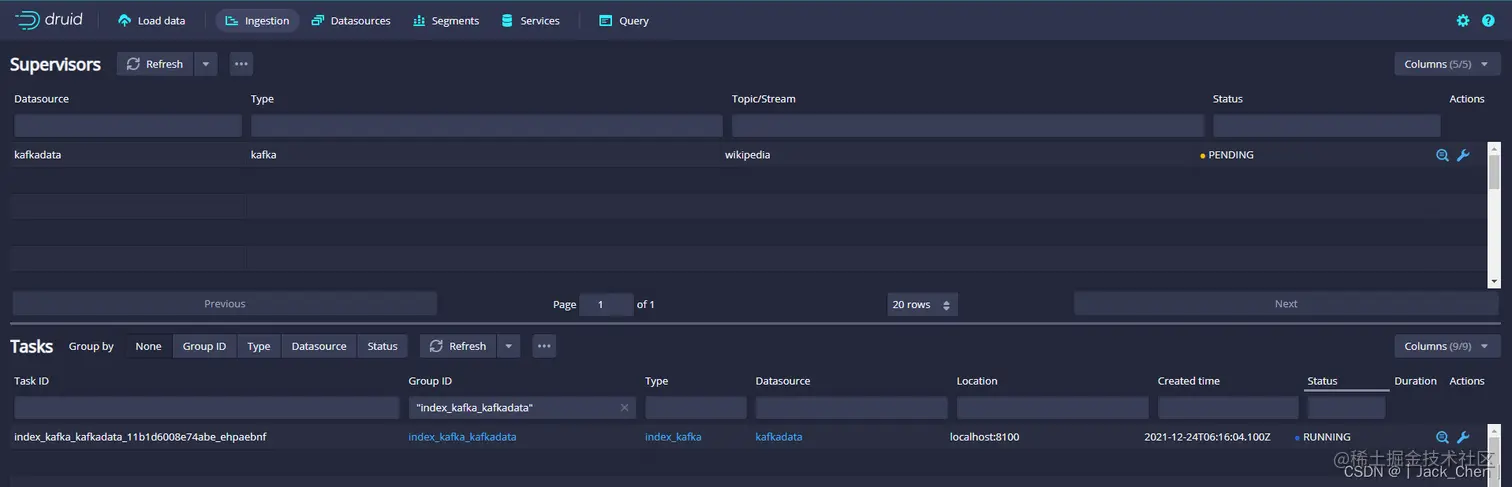Open the Ingestion tab
The height and width of the screenshot is (487, 1512).
pyautogui.click(x=257, y=21)
